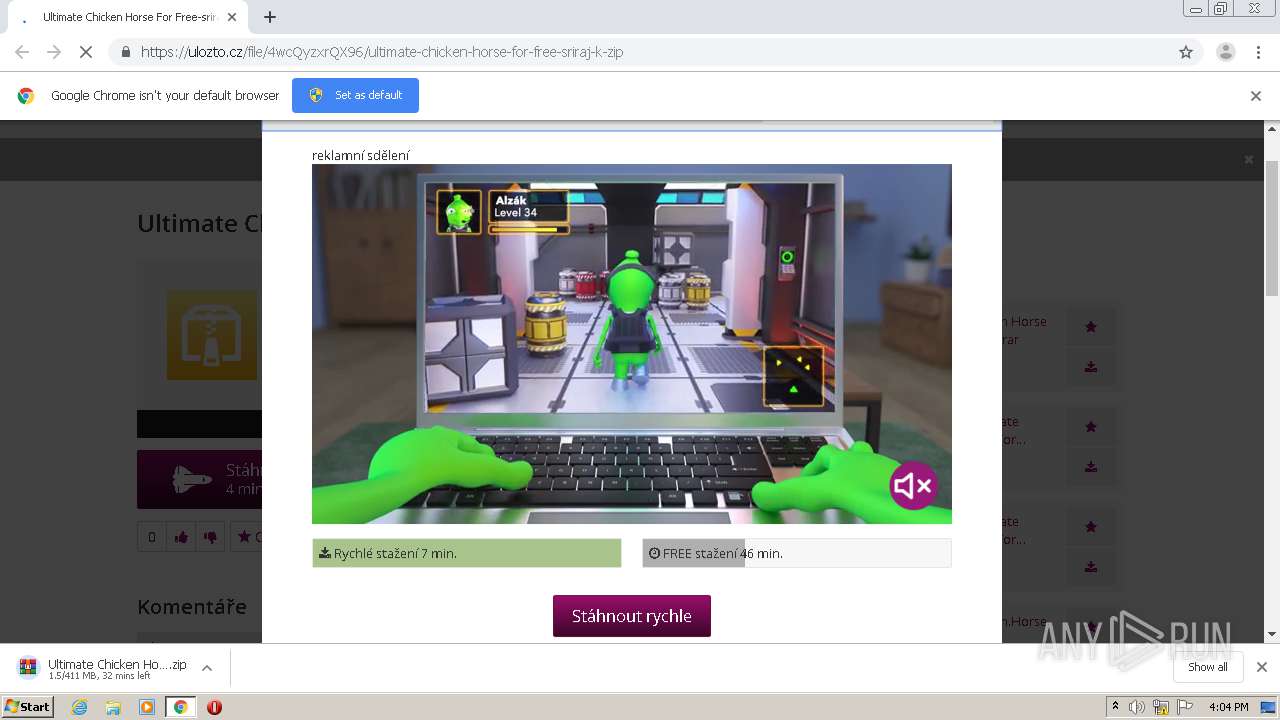The image size is (1280, 720).
Task: Open Windows Explorer folder from the taskbar
Action: pos(113,707)
